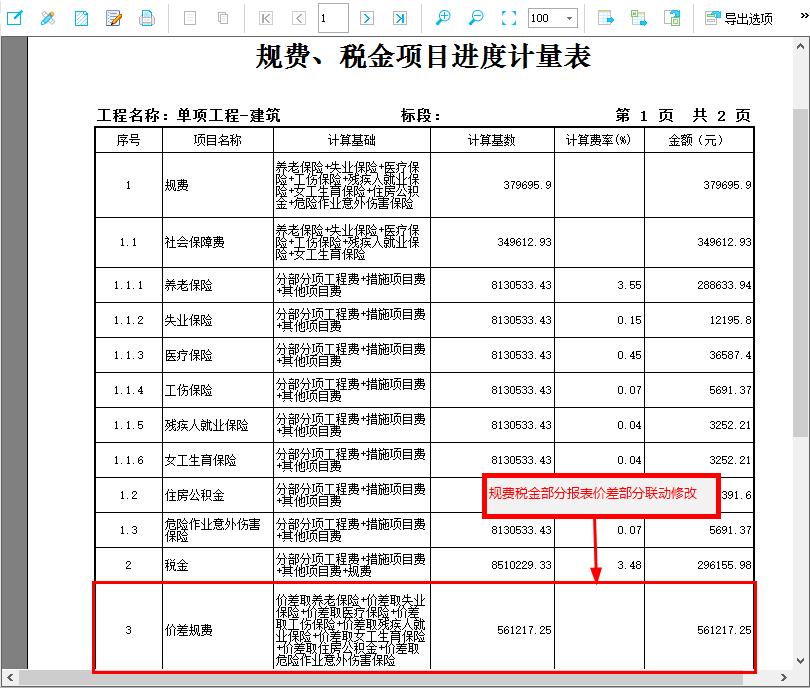Screen dimensions: 810x688
Task: Jump to the last page
Action: pos(399,18)
